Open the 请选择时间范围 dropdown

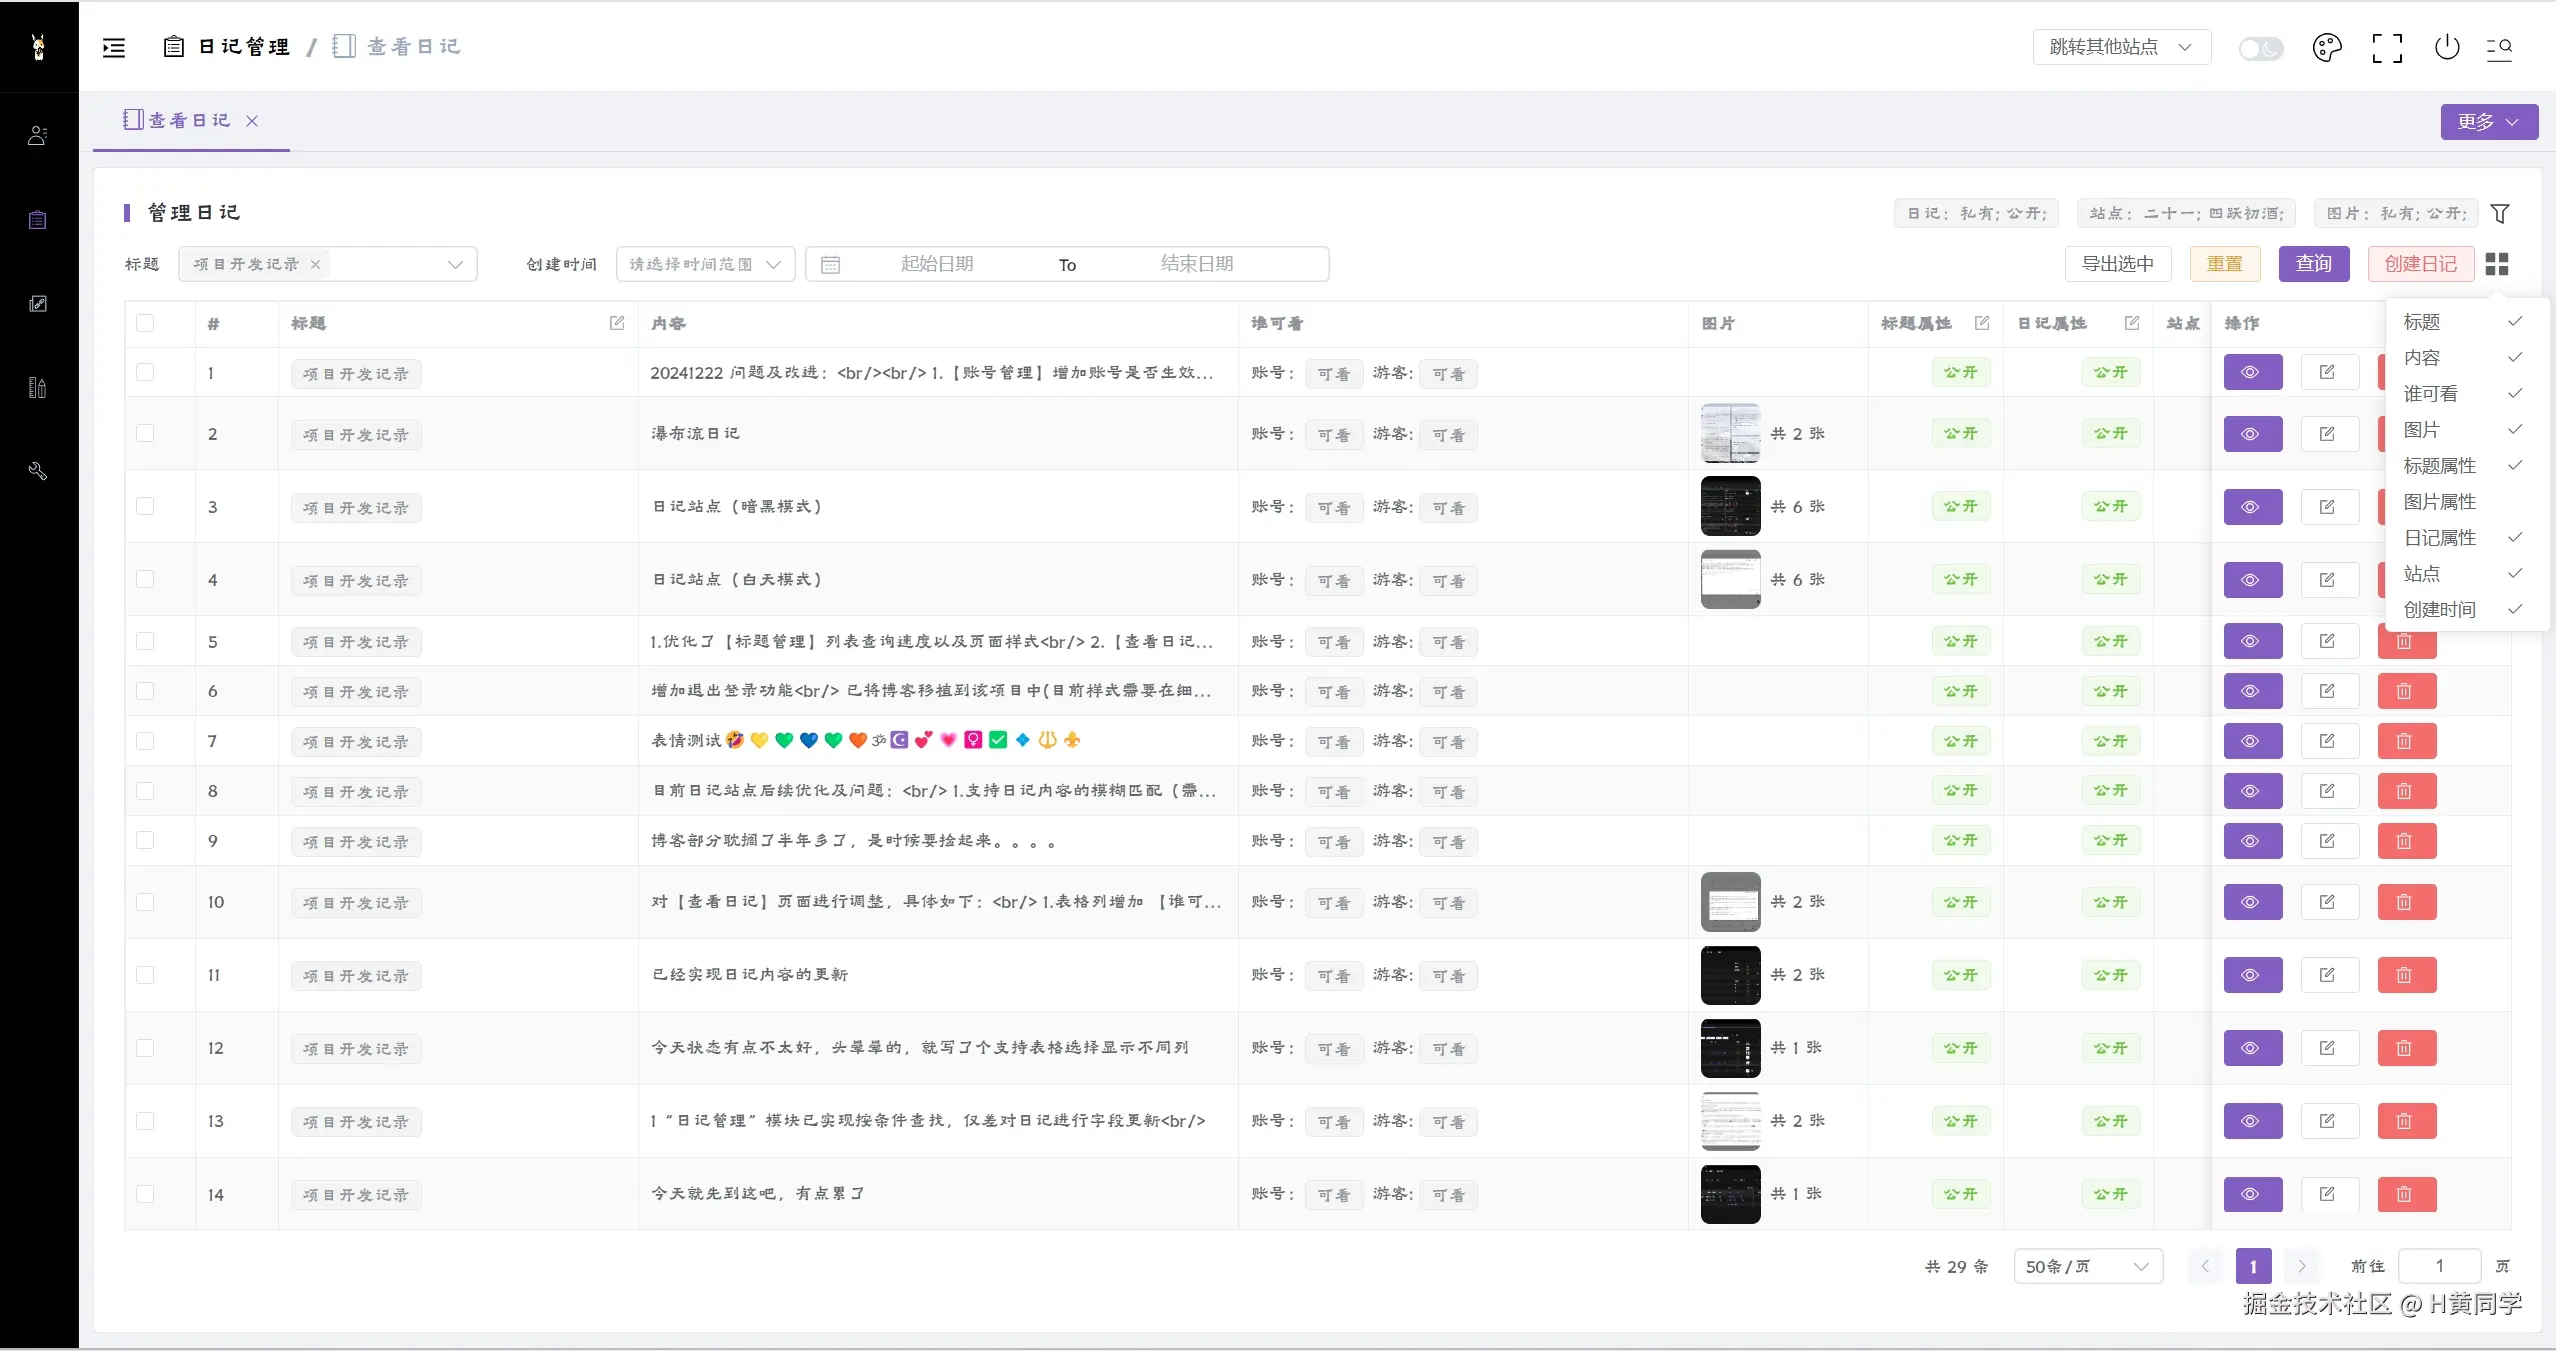[704, 264]
